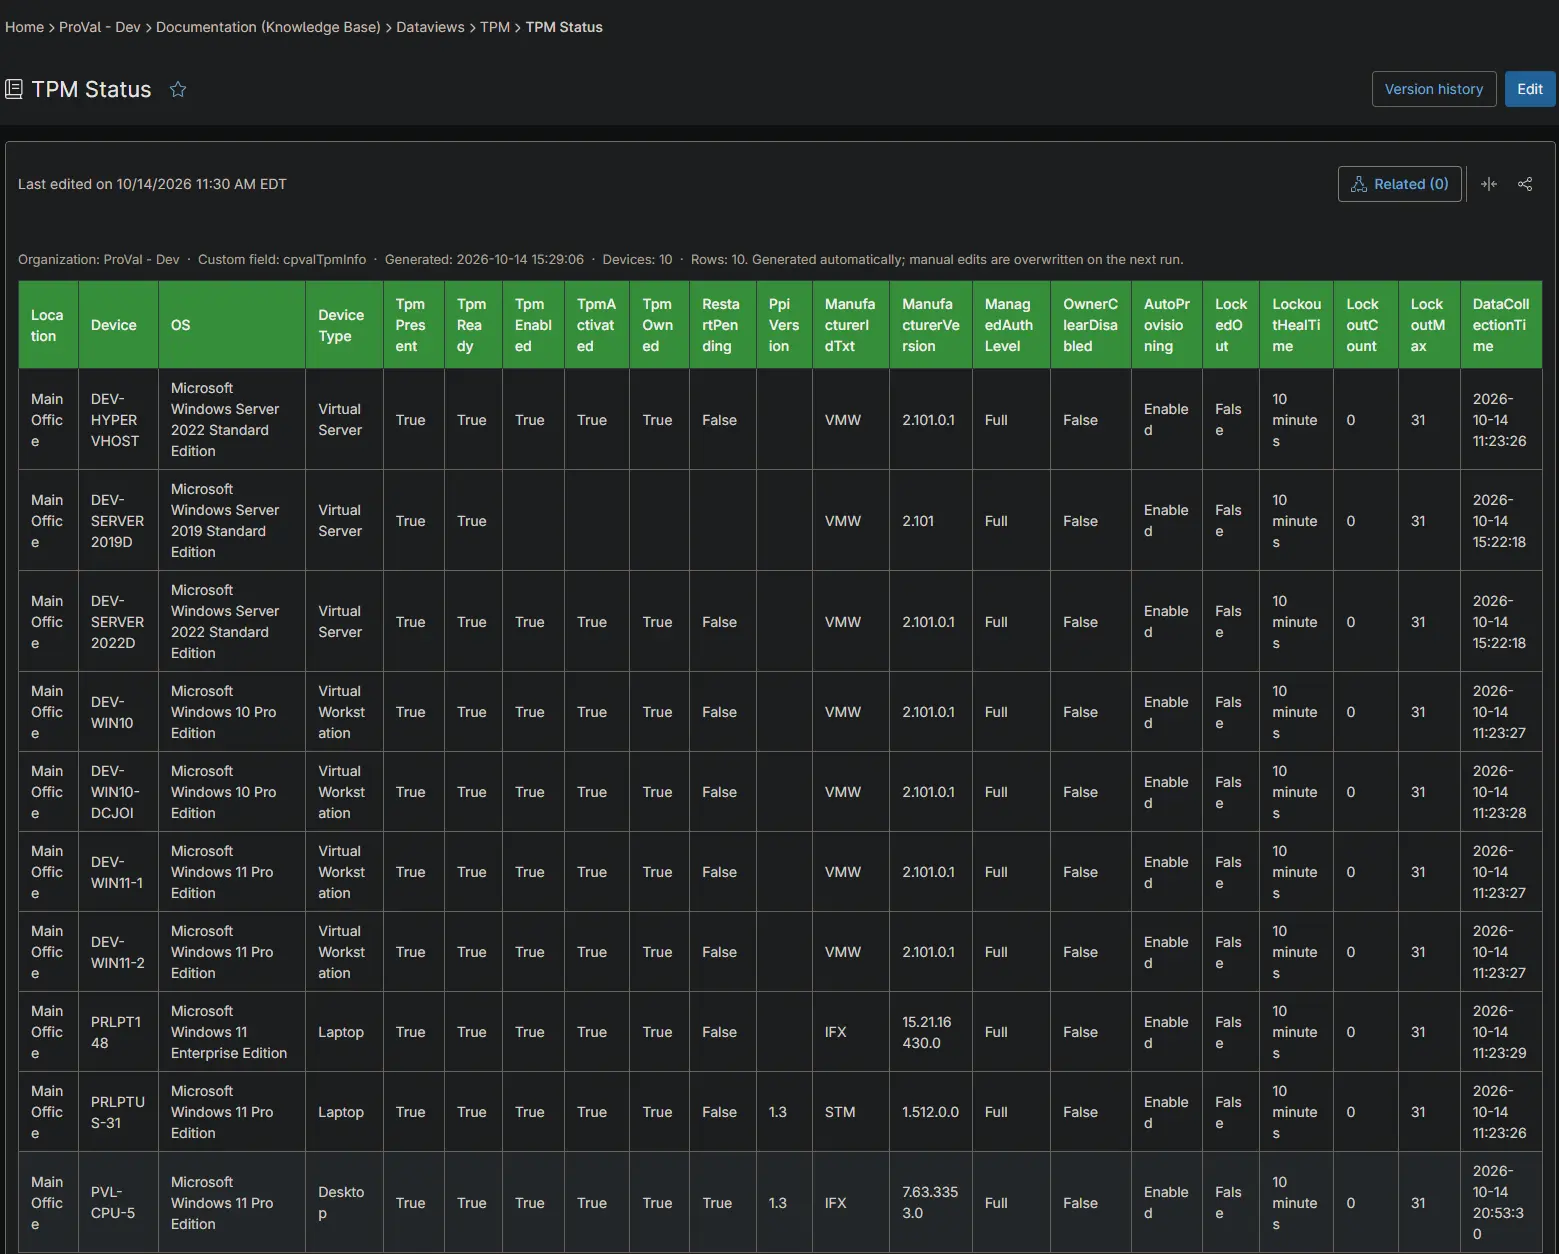Open the Related (0) button

point(1400,184)
